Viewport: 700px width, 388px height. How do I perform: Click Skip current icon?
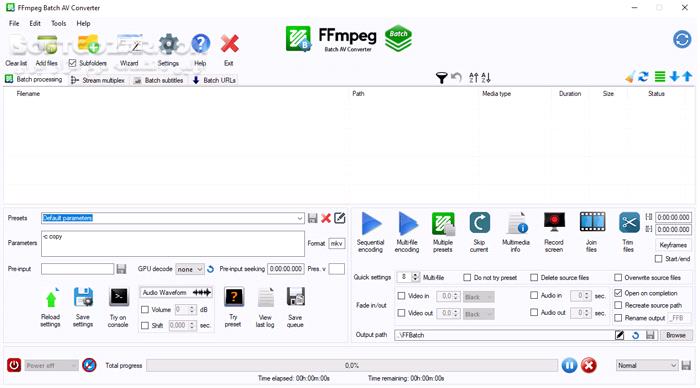[x=479, y=223]
